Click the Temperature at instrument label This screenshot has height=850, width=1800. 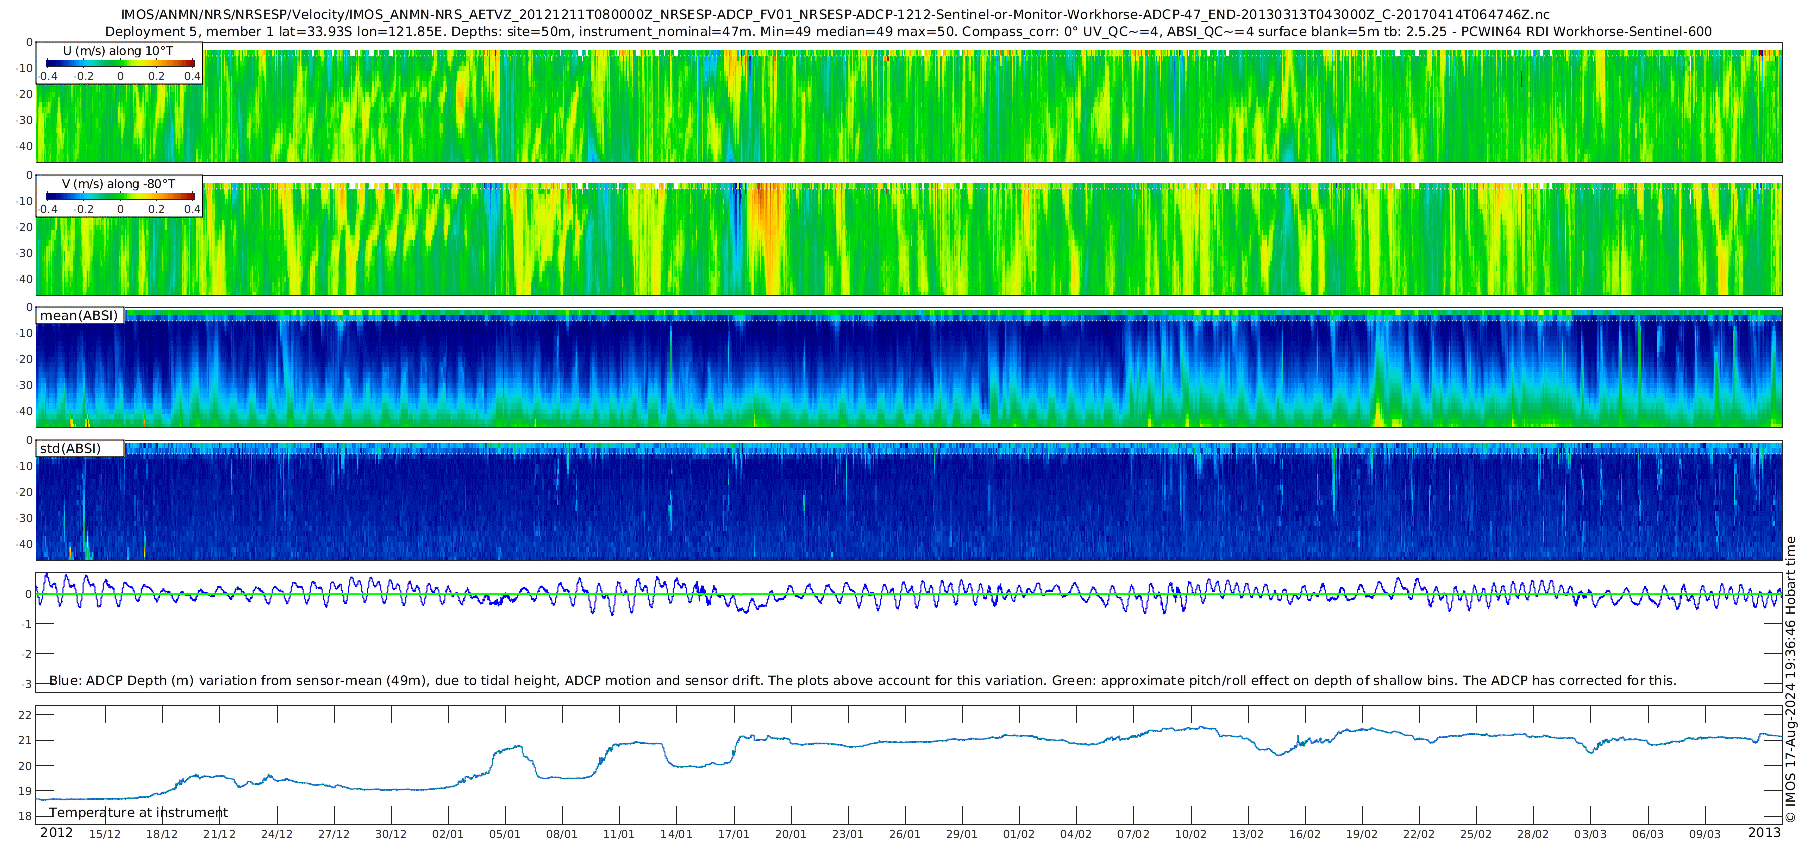(139, 813)
